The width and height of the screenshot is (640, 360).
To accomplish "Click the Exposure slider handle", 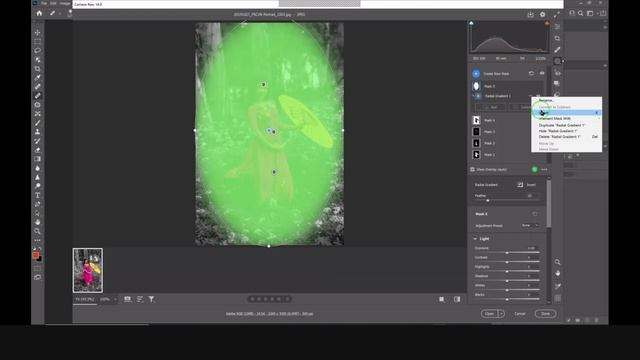I will 507,253.
